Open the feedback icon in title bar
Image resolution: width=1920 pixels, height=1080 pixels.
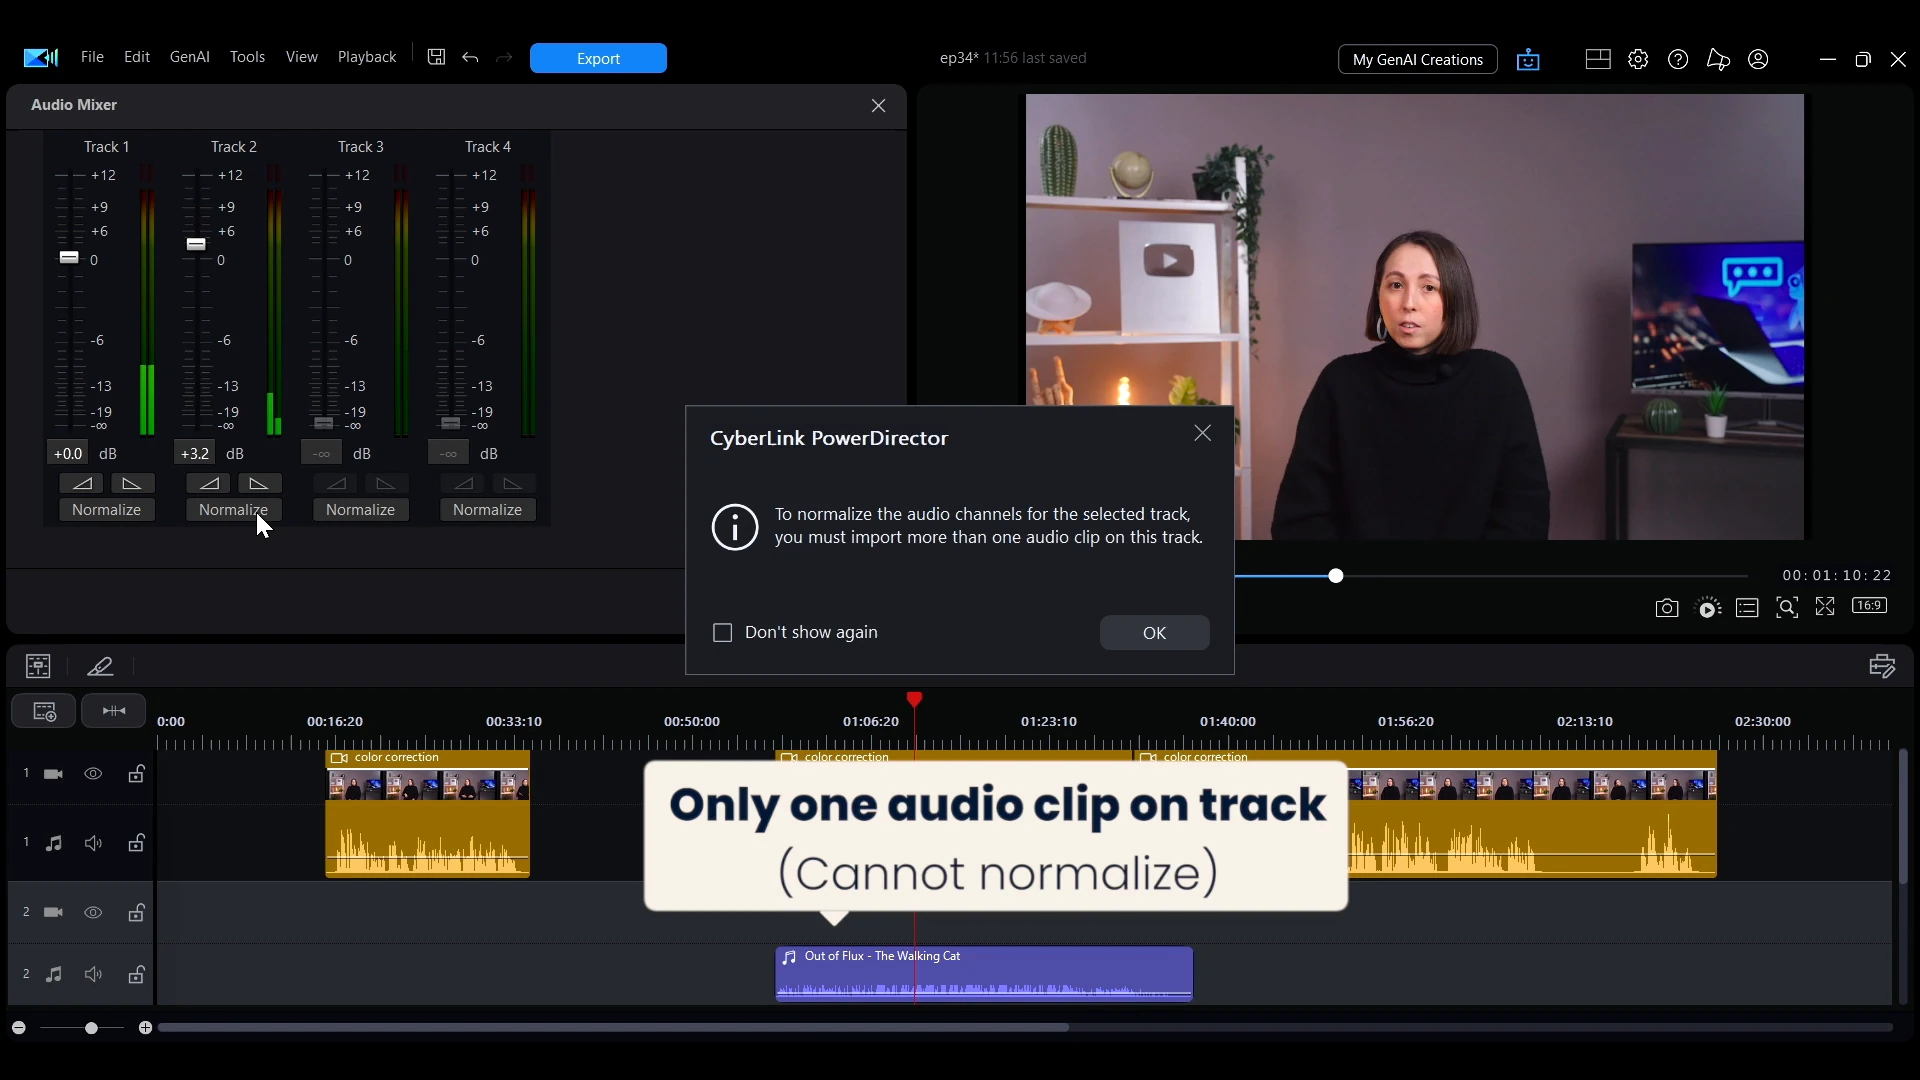[x=1718, y=59]
